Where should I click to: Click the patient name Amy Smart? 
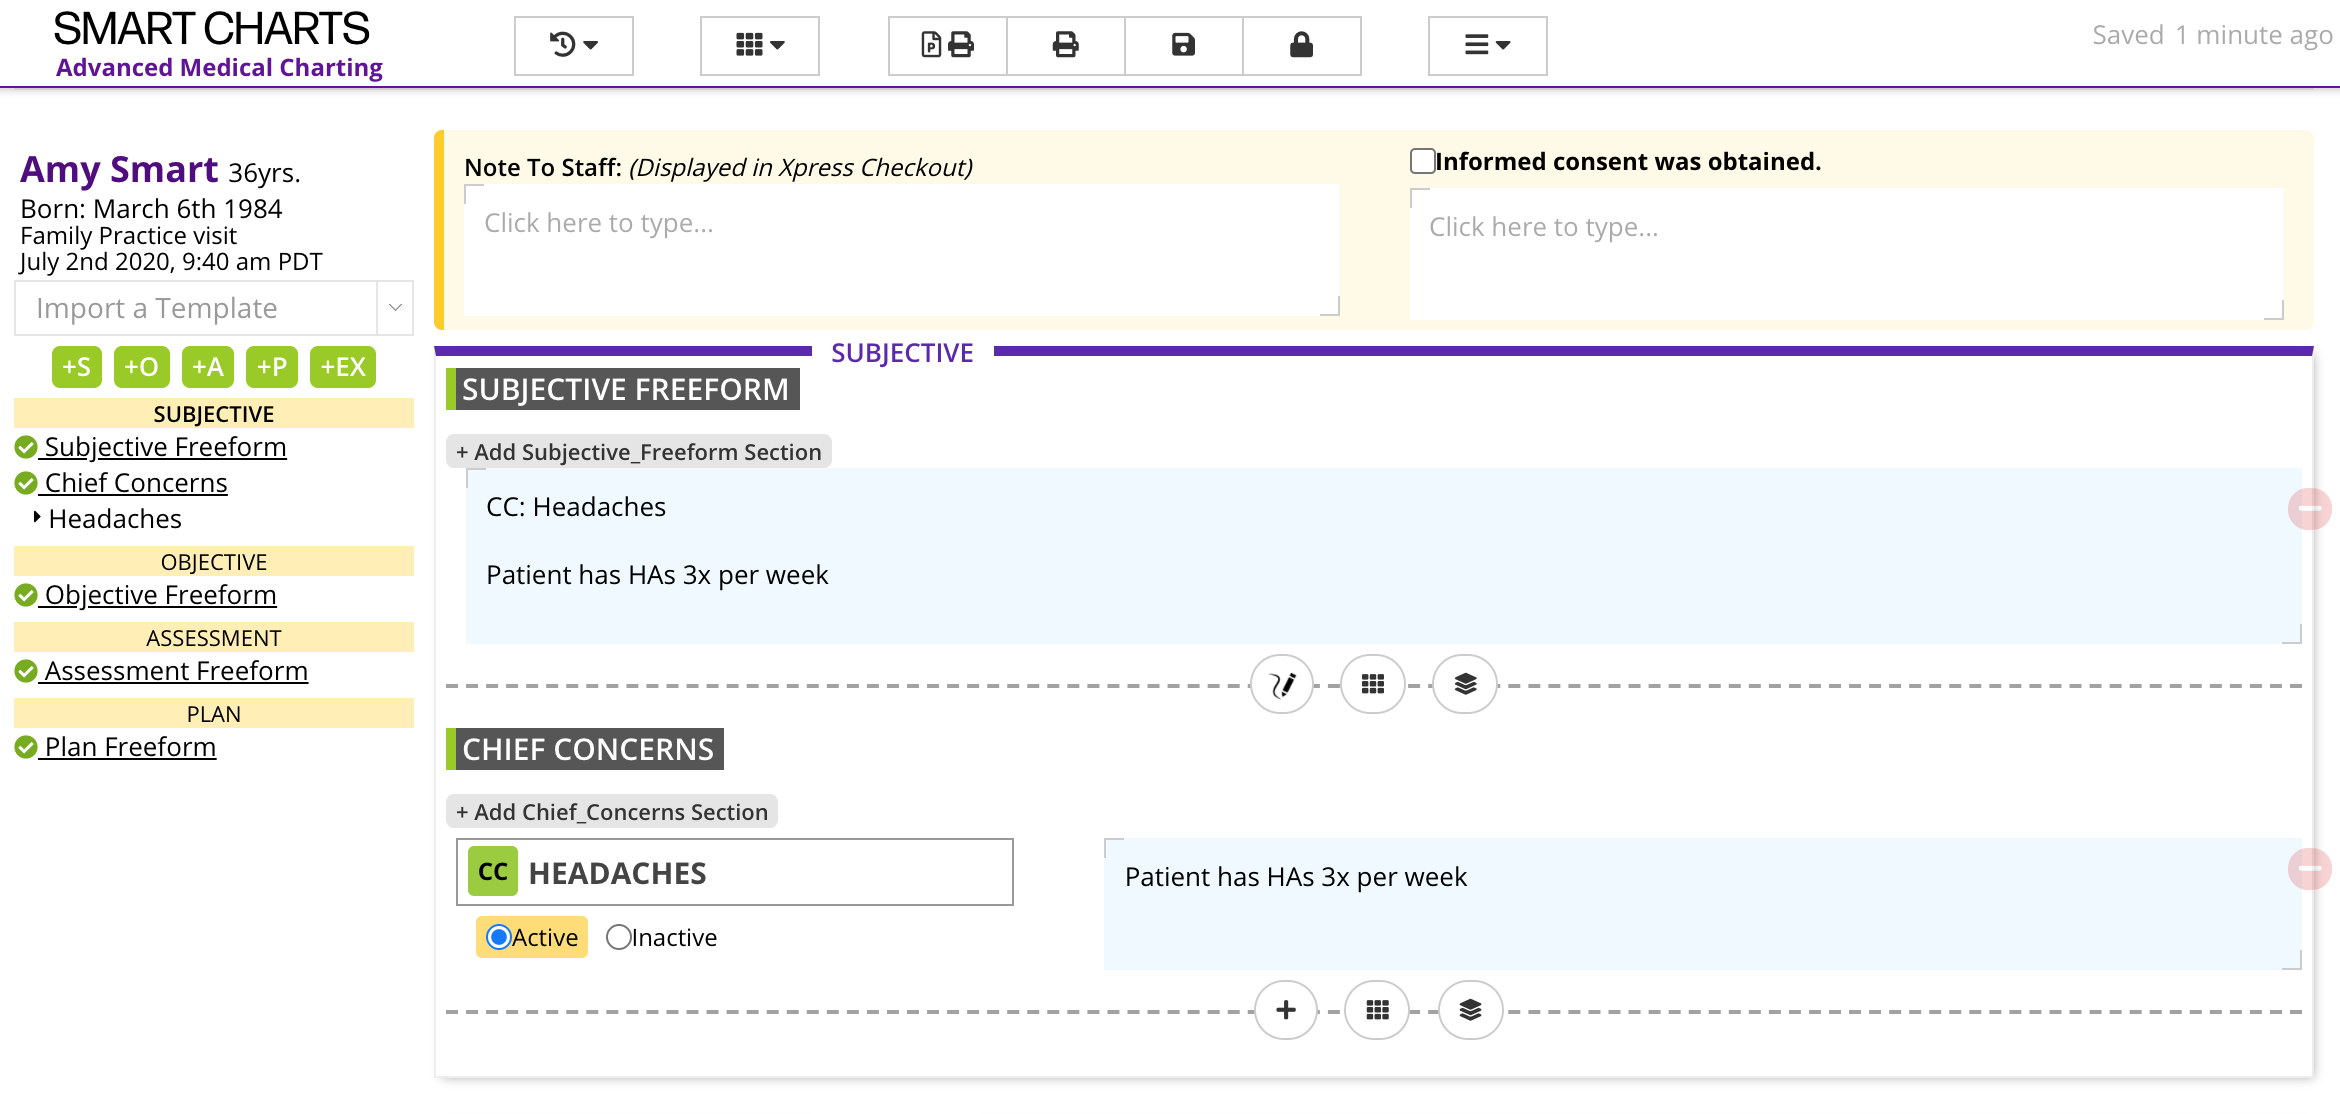119,170
